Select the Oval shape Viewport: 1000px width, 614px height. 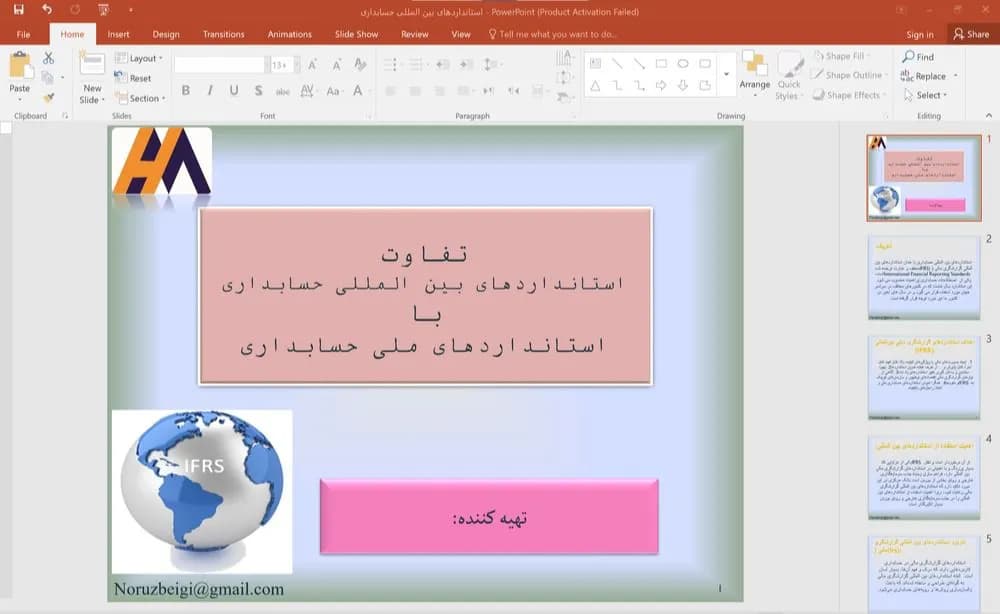pos(683,63)
